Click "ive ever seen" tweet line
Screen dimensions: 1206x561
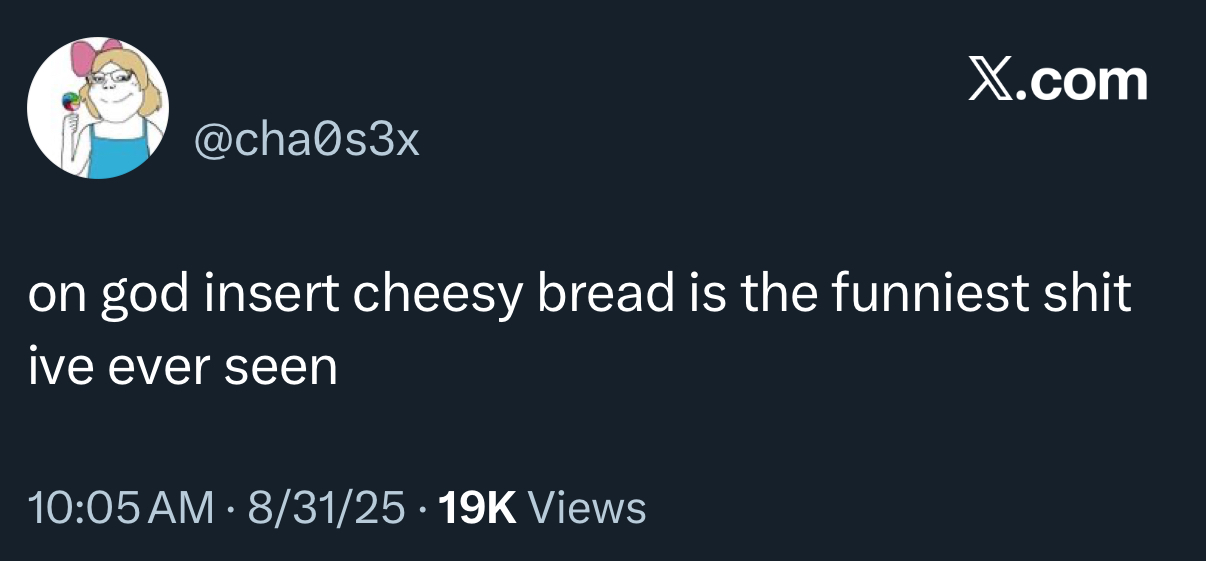click(x=182, y=368)
